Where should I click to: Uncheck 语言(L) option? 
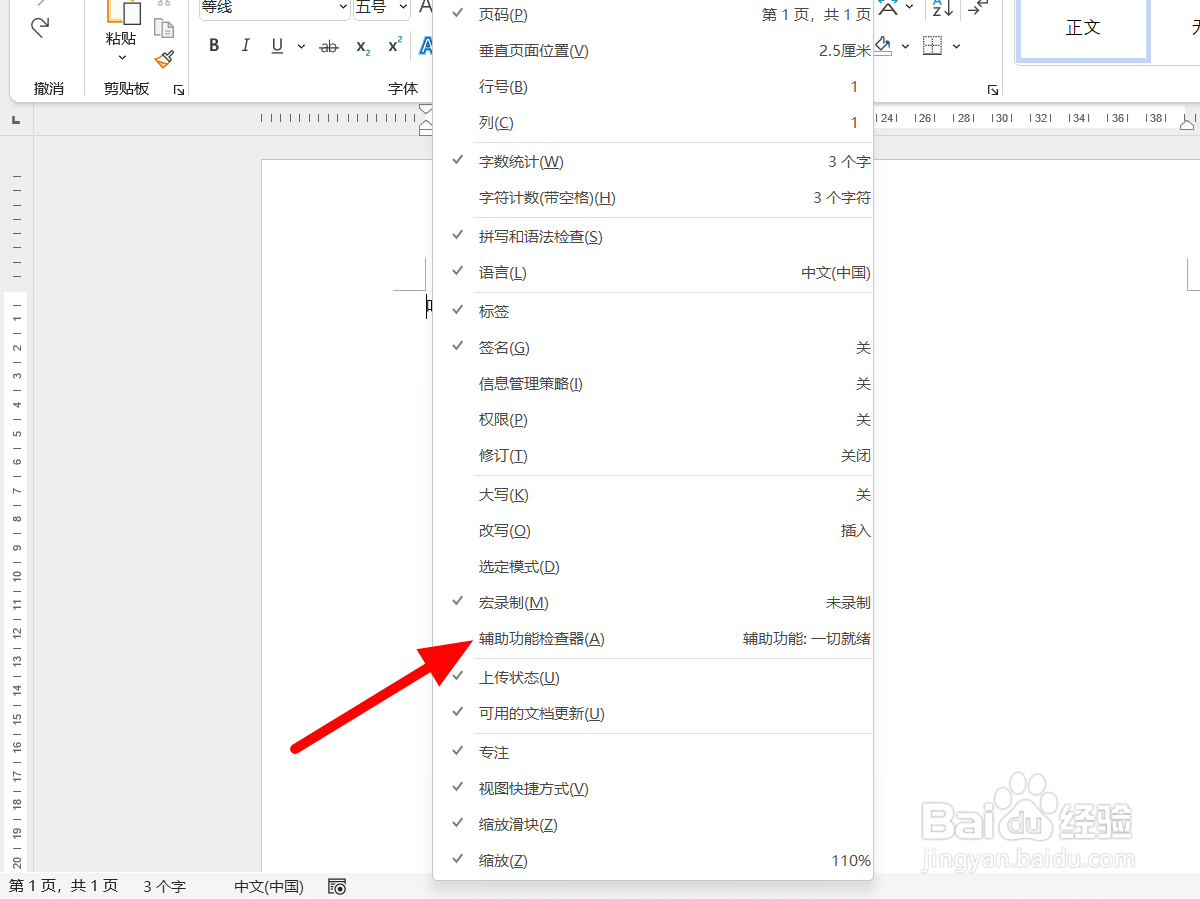(653, 273)
